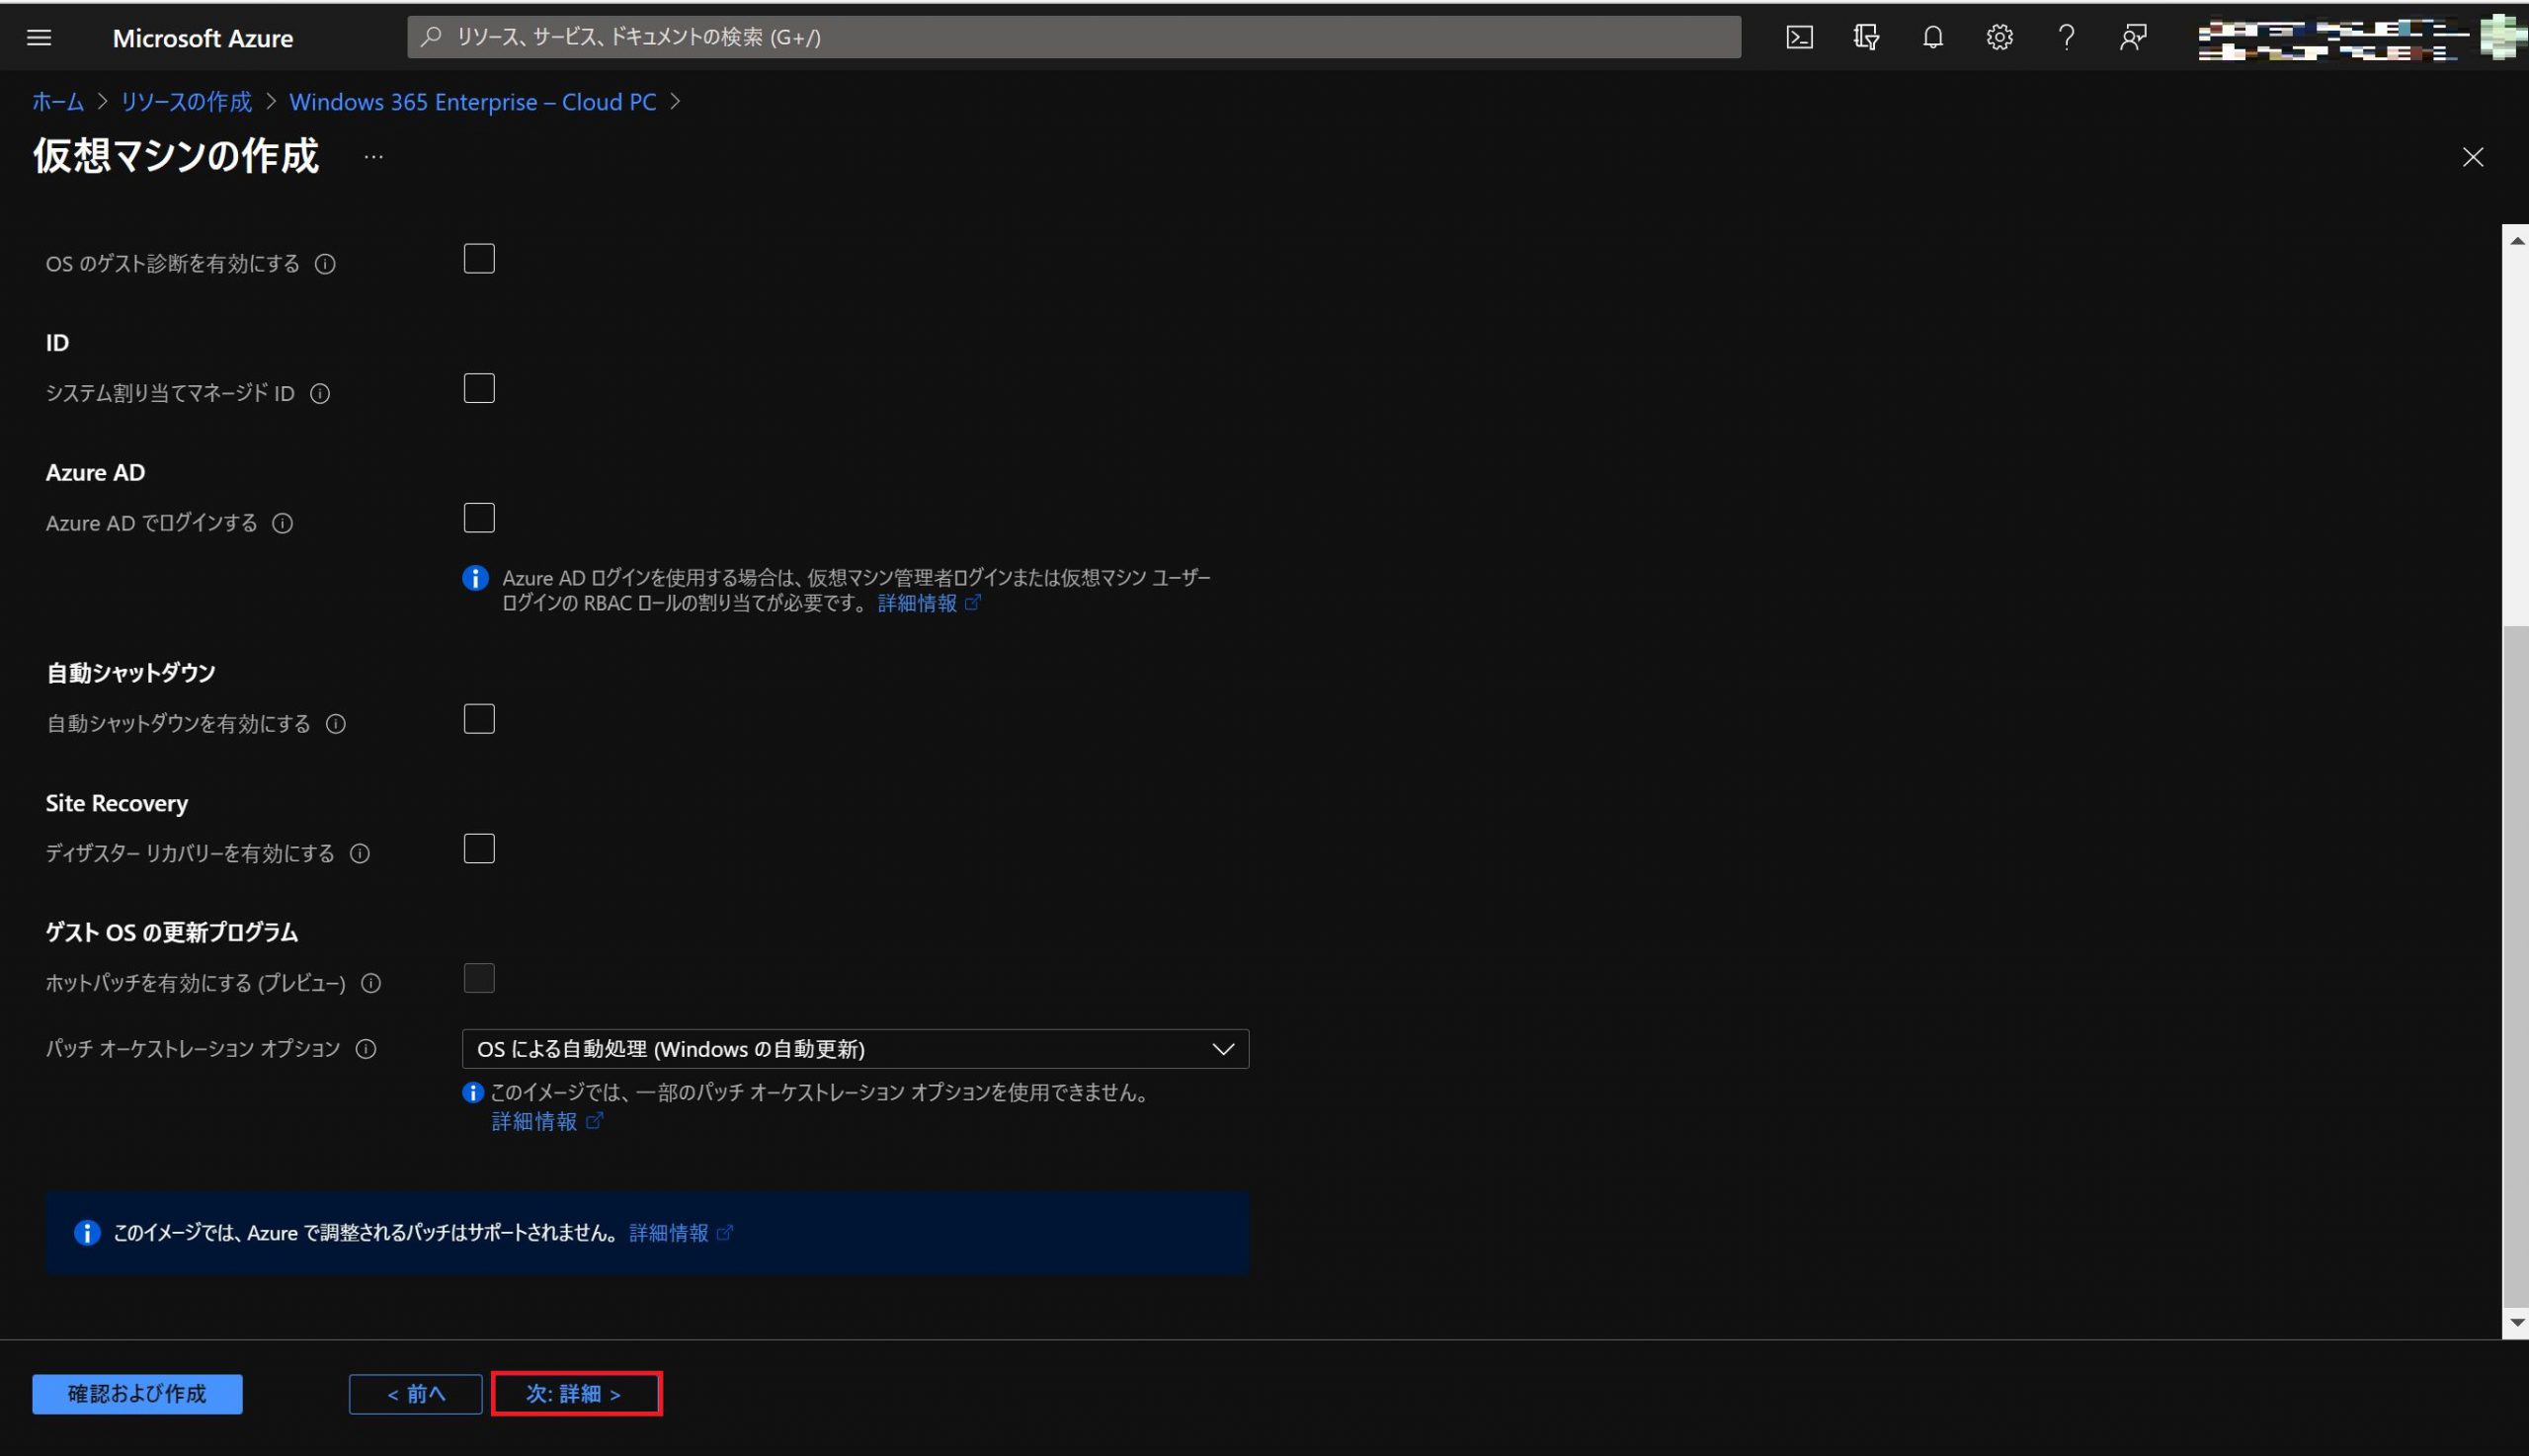2529x1456 pixels.
Task: Open portal settings gear
Action: (1999, 37)
